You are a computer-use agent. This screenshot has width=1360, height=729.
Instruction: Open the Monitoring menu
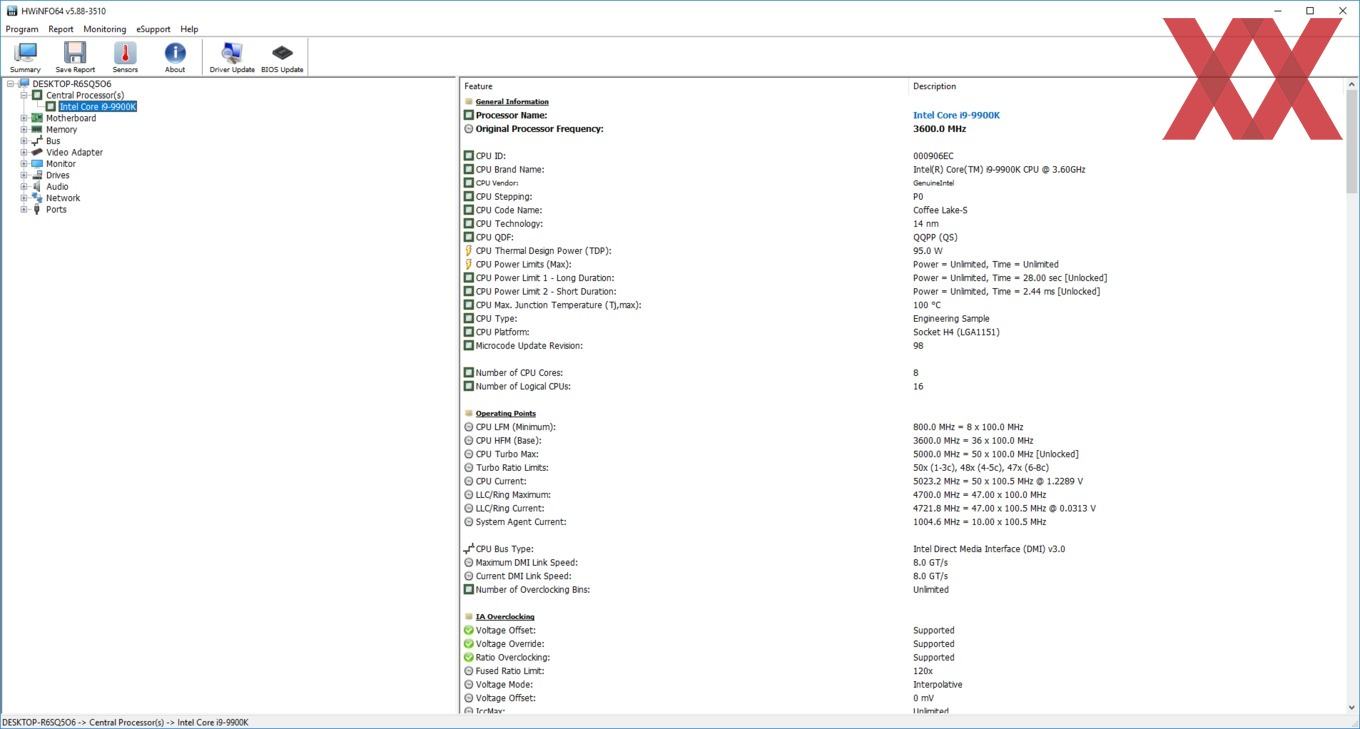105,29
